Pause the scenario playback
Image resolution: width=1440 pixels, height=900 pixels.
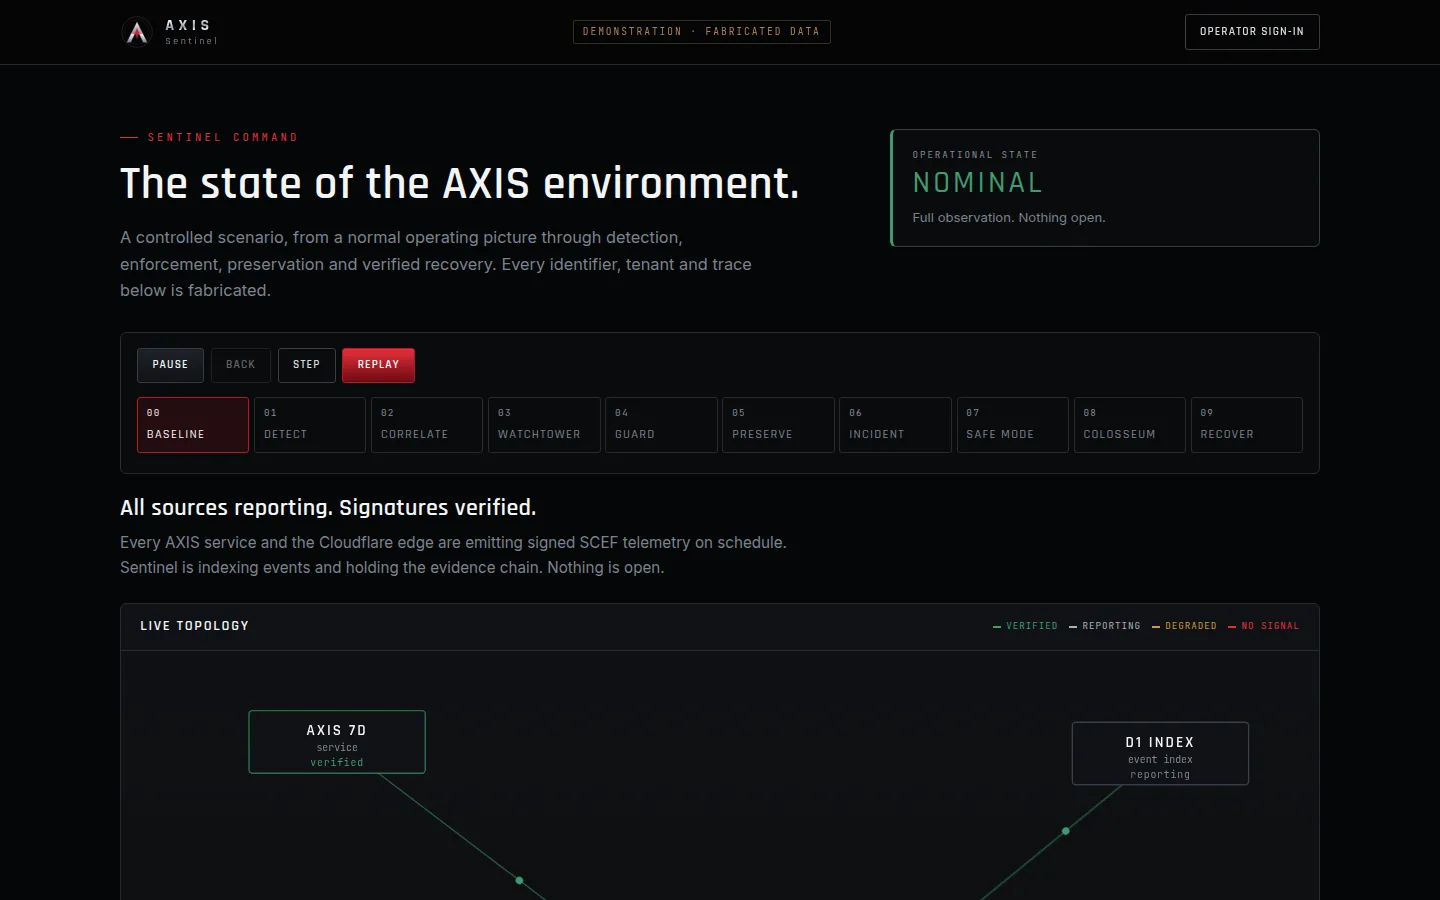tap(170, 365)
